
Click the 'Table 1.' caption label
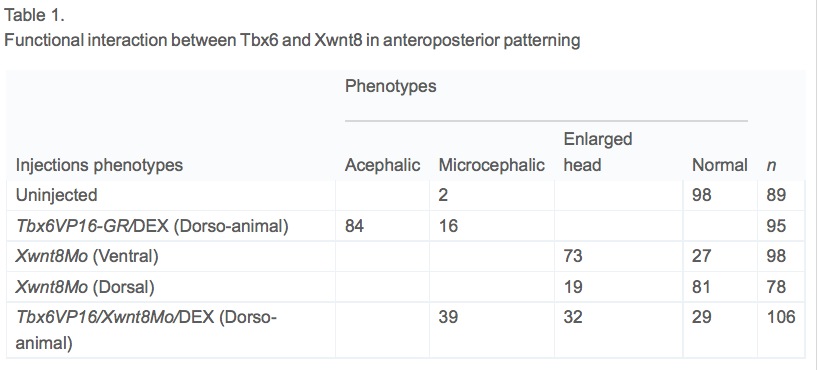[x=34, y=15]
